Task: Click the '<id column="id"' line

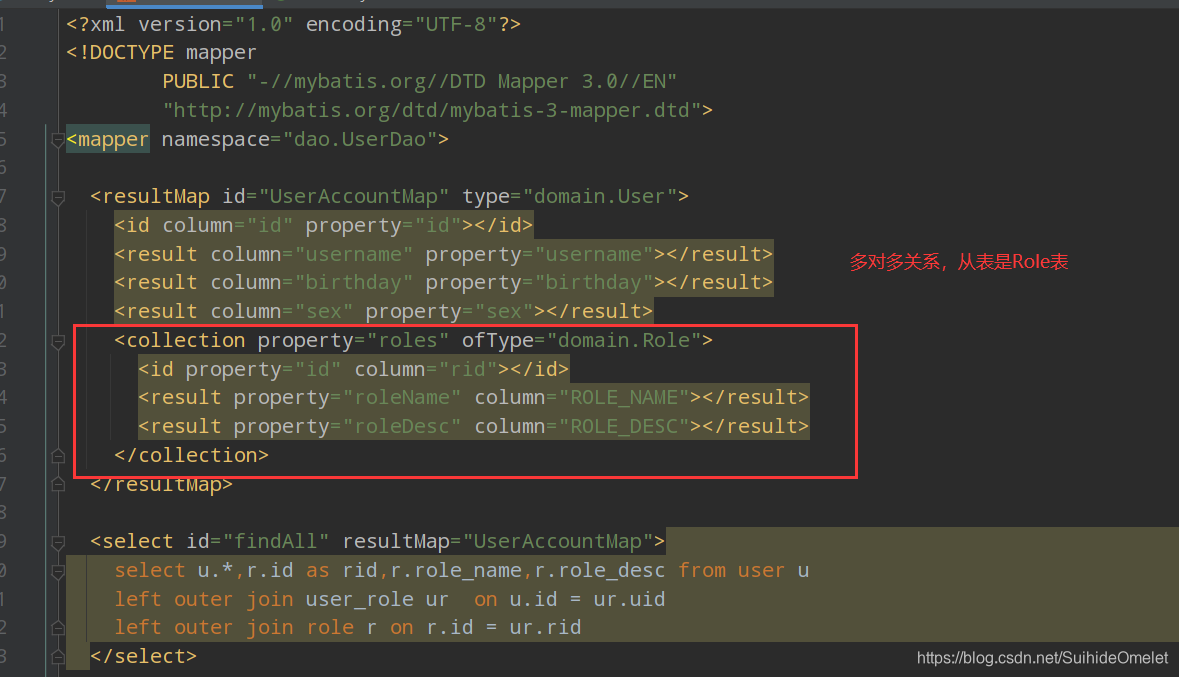Action: [x=323, y=226]
